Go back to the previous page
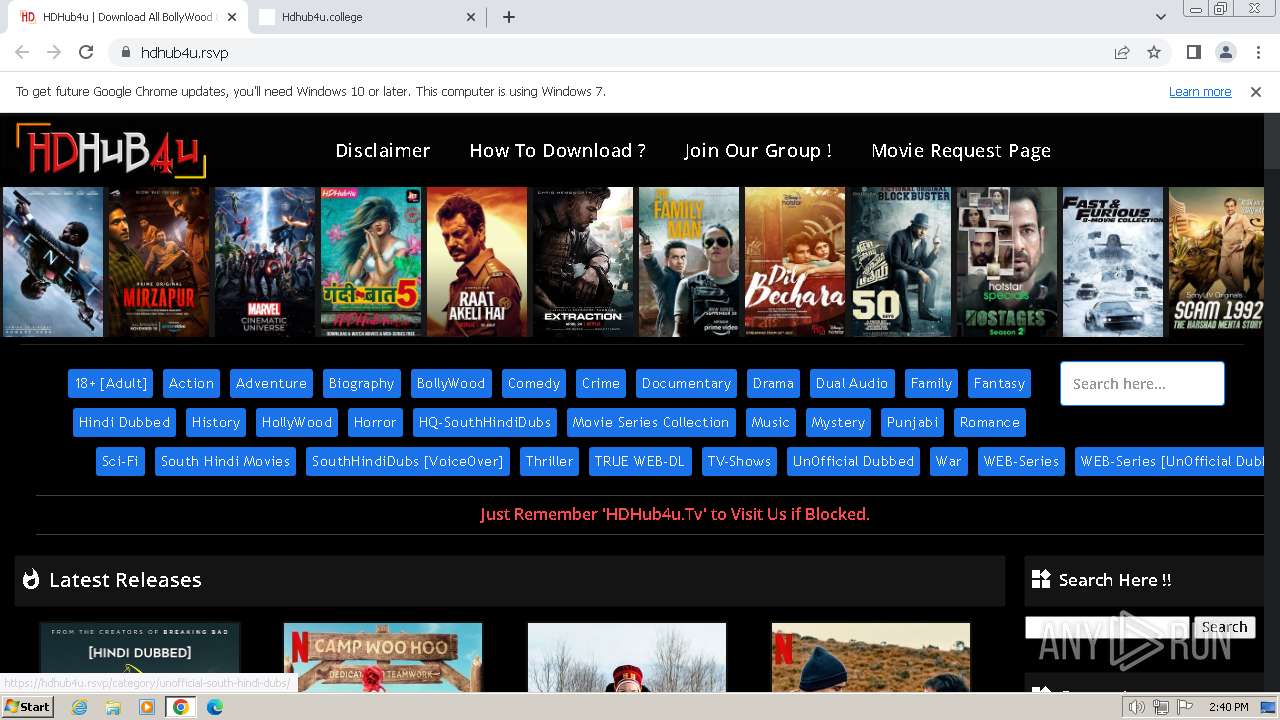 22,52
